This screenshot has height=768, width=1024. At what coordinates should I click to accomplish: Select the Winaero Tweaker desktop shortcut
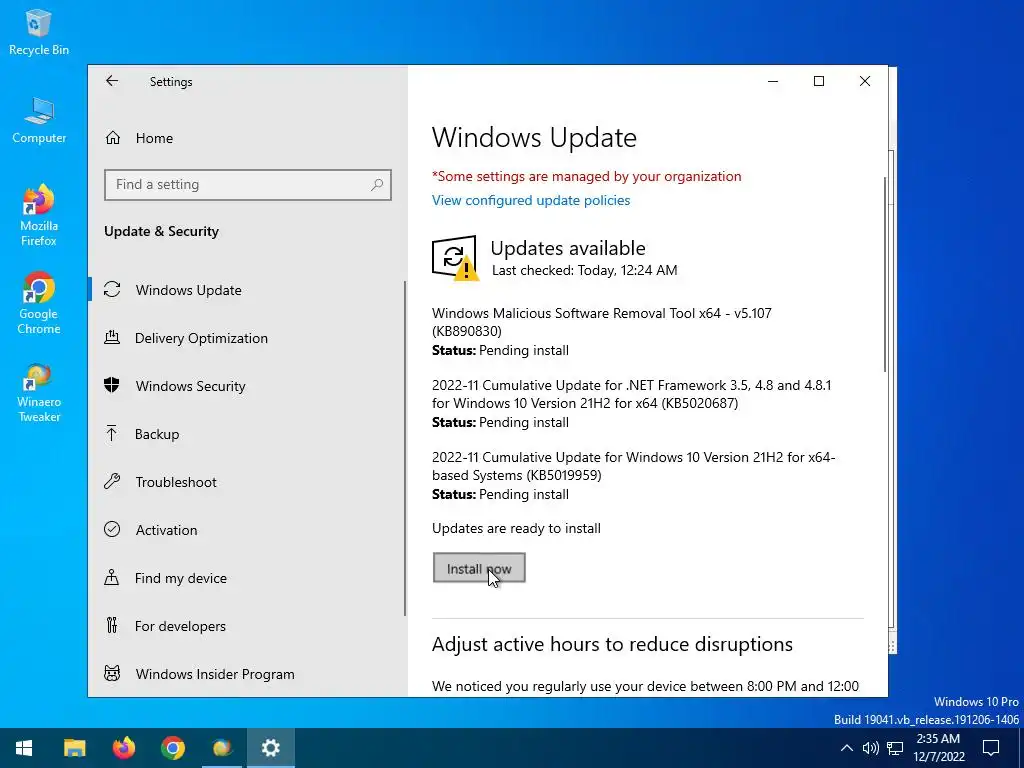[x=39, y=392]
